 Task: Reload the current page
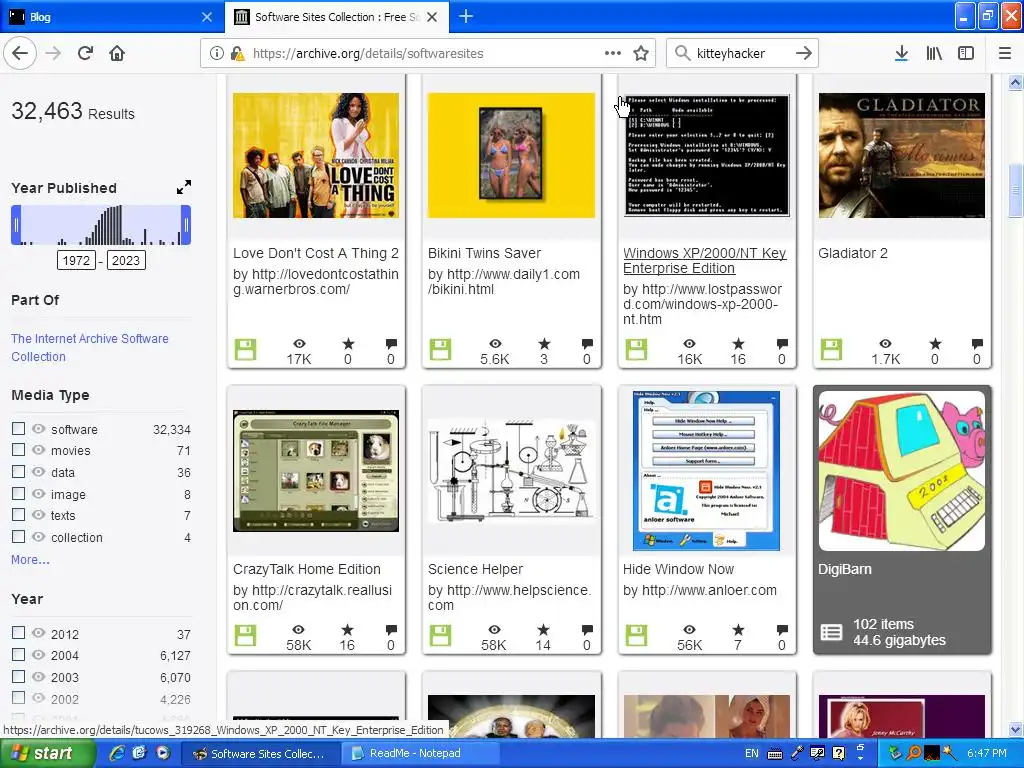(x=85, y=53)
